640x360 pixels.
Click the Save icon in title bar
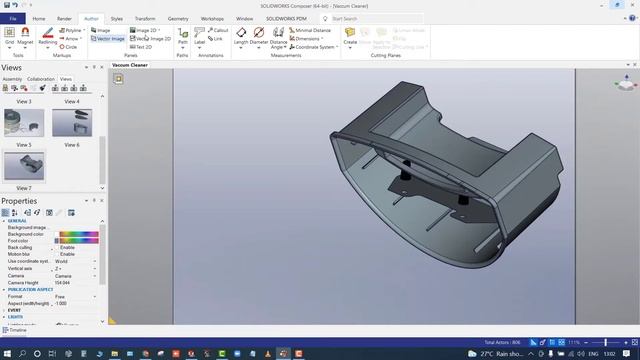pyautogui.click(x=7, y=5)
